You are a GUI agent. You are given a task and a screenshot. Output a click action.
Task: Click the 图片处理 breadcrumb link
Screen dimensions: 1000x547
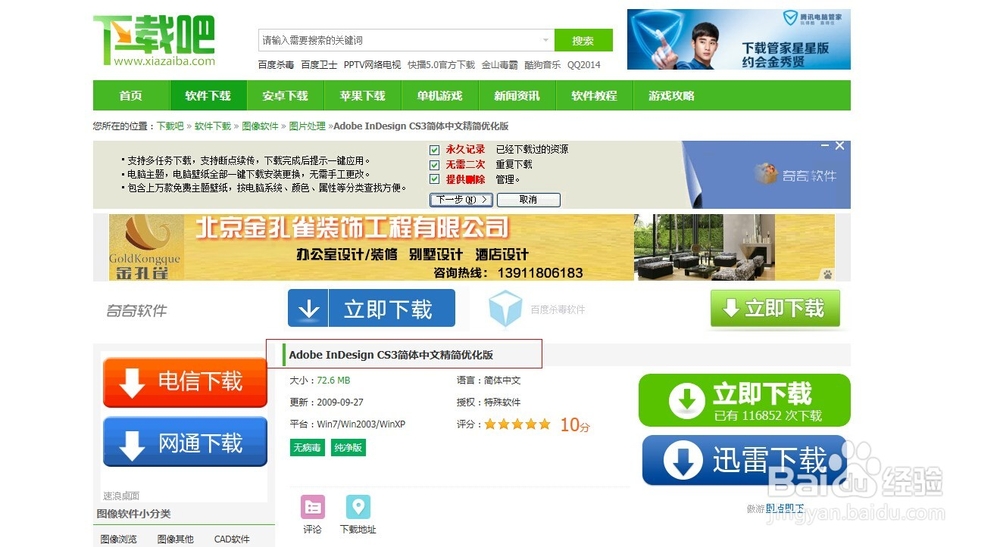click(x=307, y=126)
